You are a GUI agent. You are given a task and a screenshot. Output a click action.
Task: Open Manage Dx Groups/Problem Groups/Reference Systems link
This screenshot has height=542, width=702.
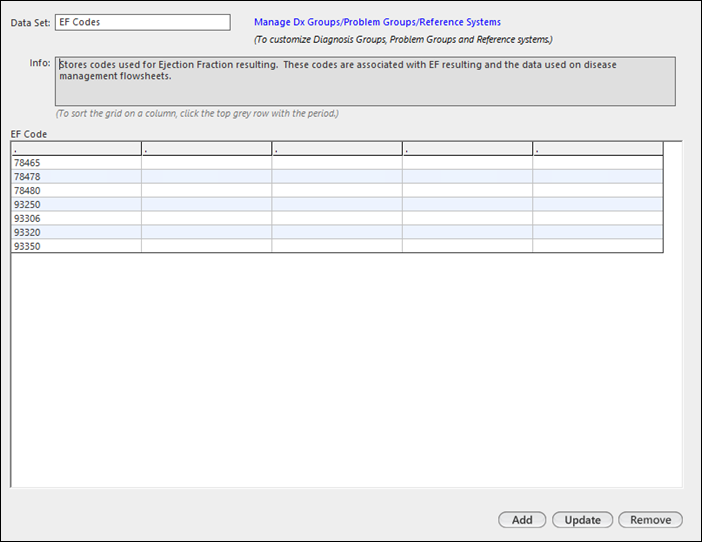pos(377,22)
